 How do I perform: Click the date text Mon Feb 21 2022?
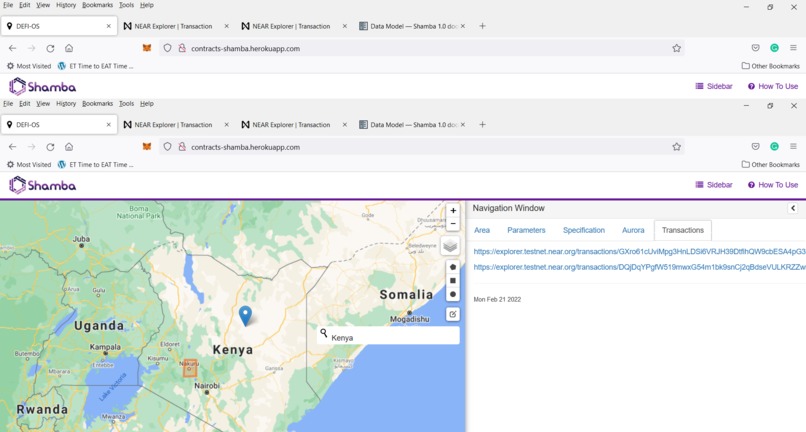(x=497, y=299)
